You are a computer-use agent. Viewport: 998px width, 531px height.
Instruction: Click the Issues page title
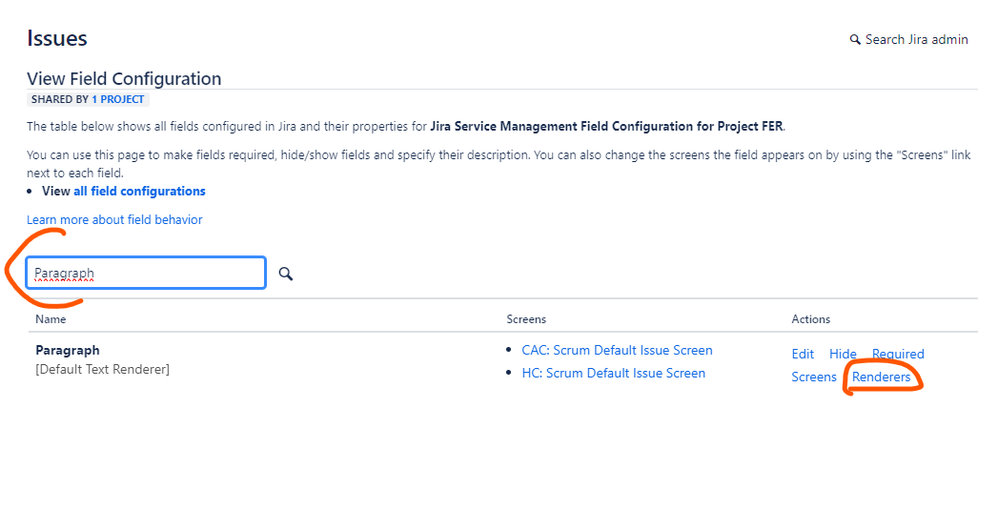click(x=57, y=38)
